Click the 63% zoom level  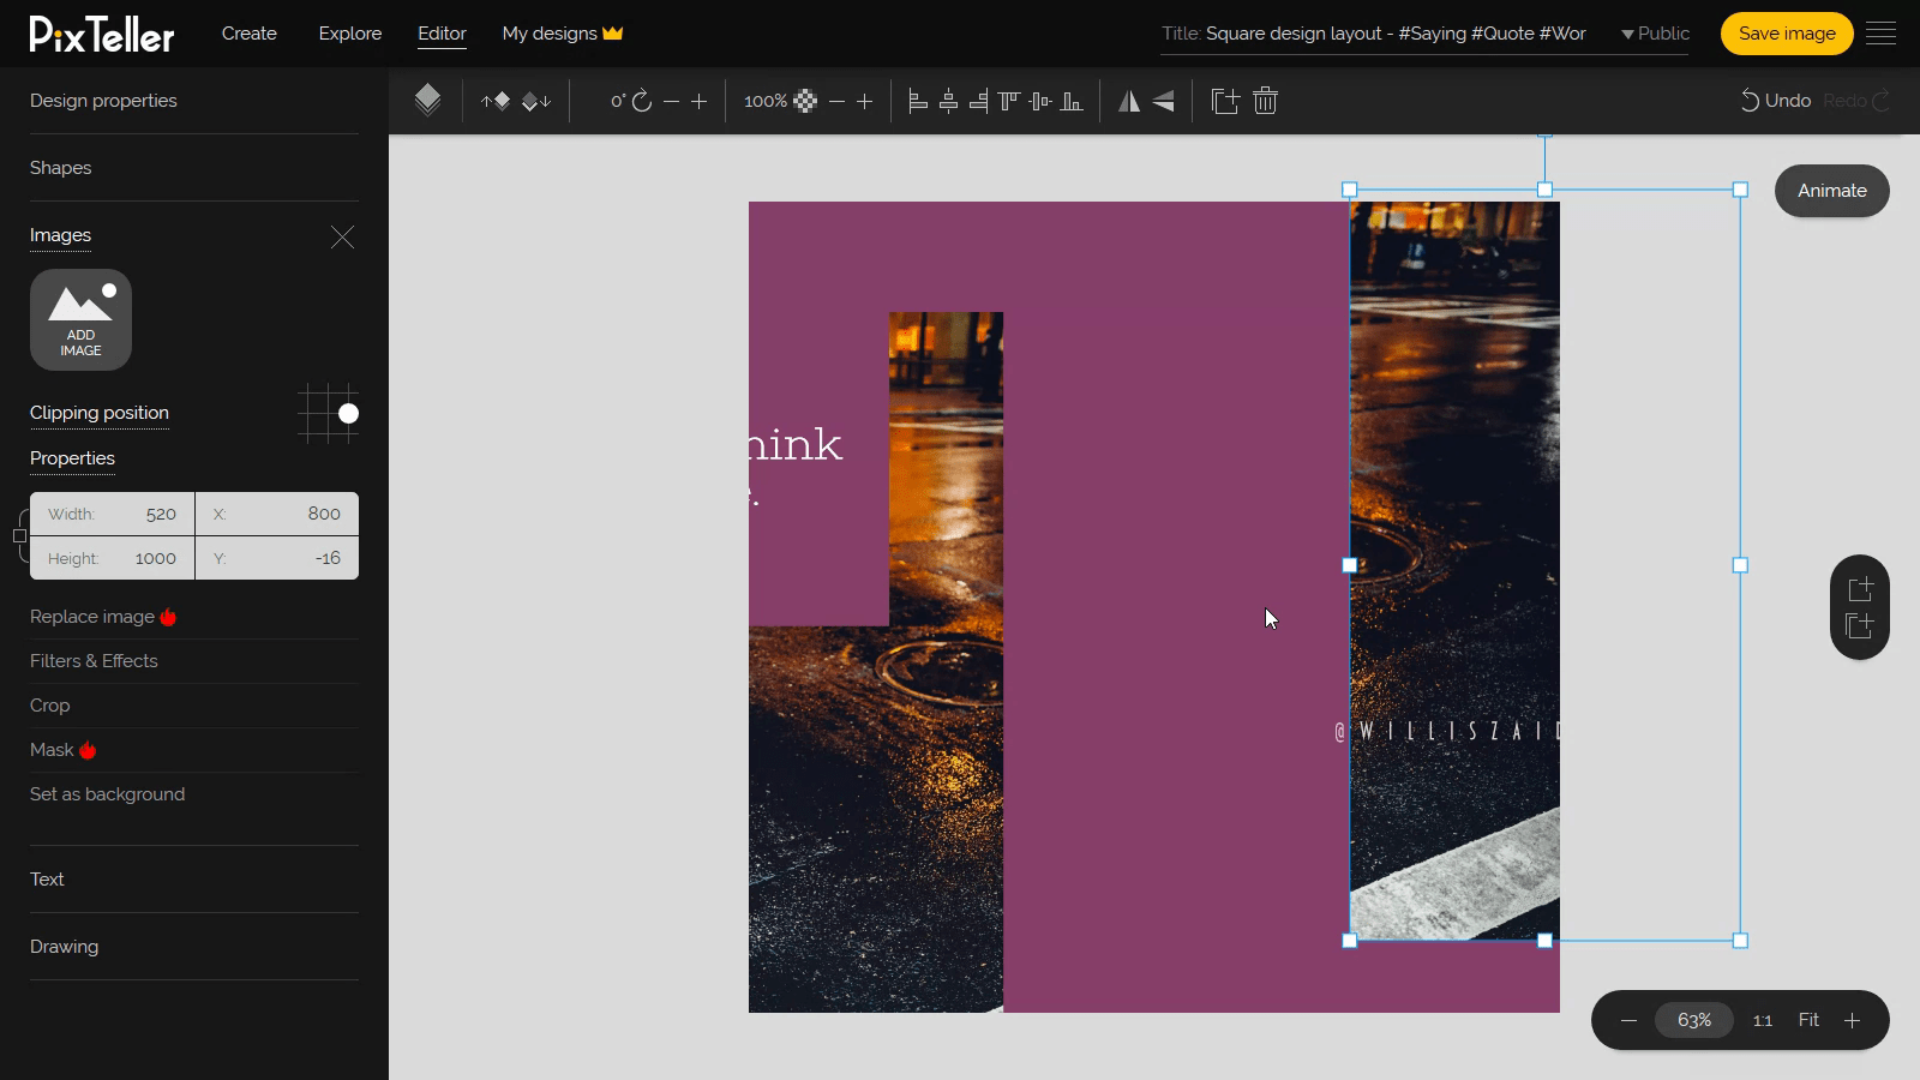1694,1020
